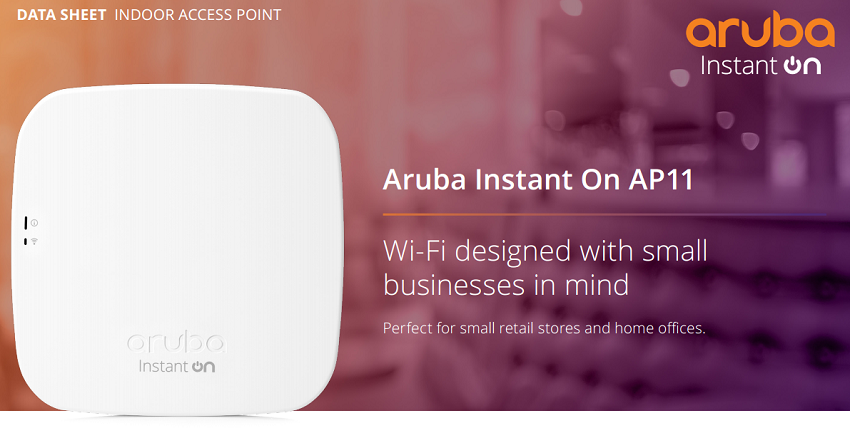Click the 'Instant' word in header logo
Viewport: 850px width, 428px height.
(739, 66)
